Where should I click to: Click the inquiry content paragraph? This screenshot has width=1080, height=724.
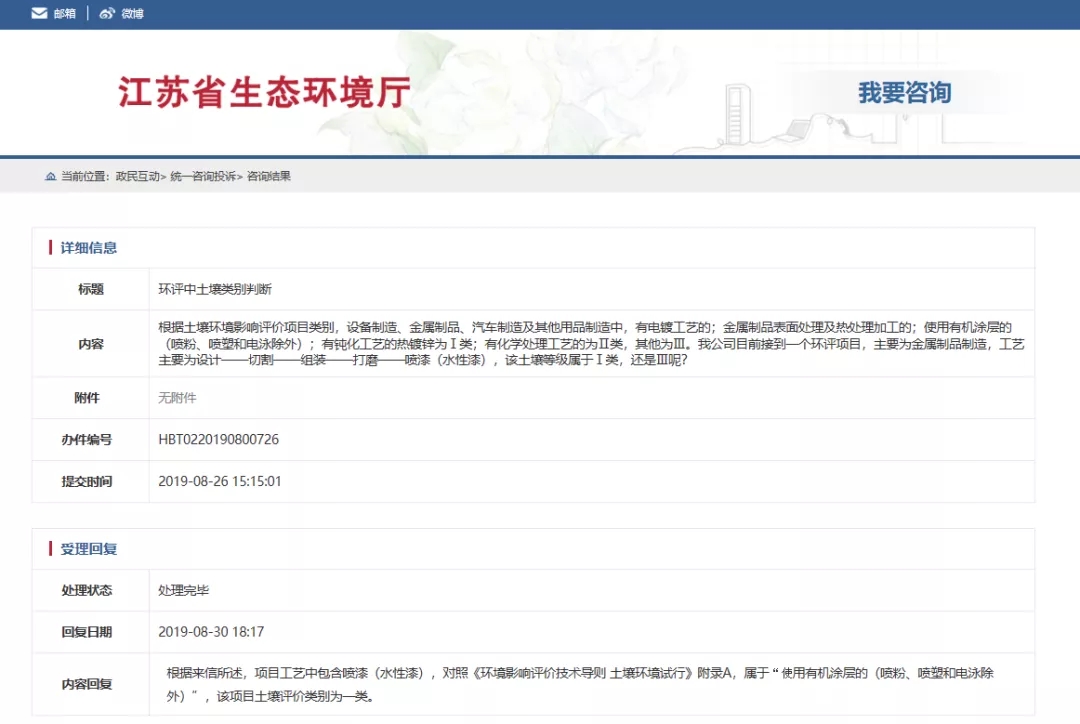(591, 344)
